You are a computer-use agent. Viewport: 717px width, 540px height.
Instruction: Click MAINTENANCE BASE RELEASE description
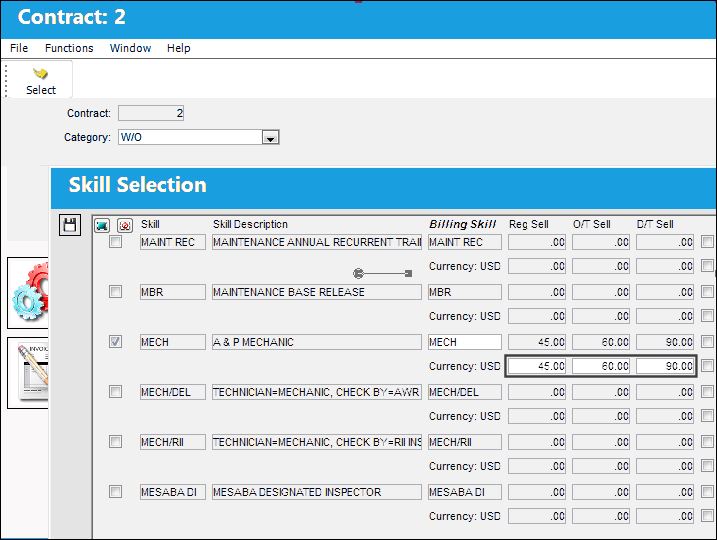pyautogui.click(x=317, y=292)
